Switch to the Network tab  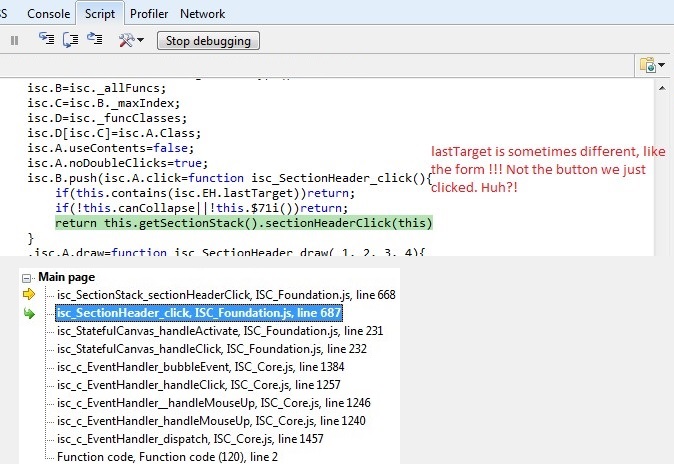tap(202, 14)
